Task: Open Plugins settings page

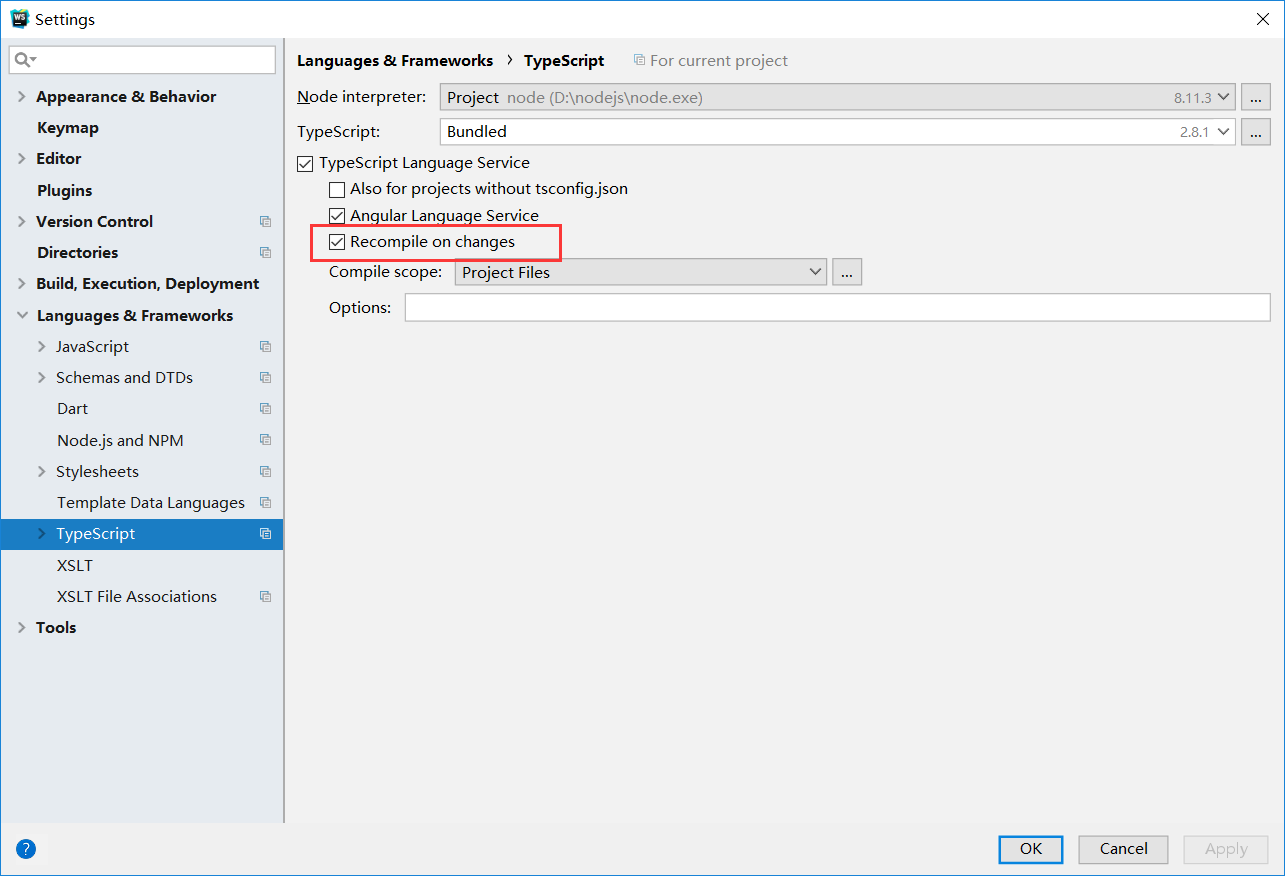Action: click(64, 191)
